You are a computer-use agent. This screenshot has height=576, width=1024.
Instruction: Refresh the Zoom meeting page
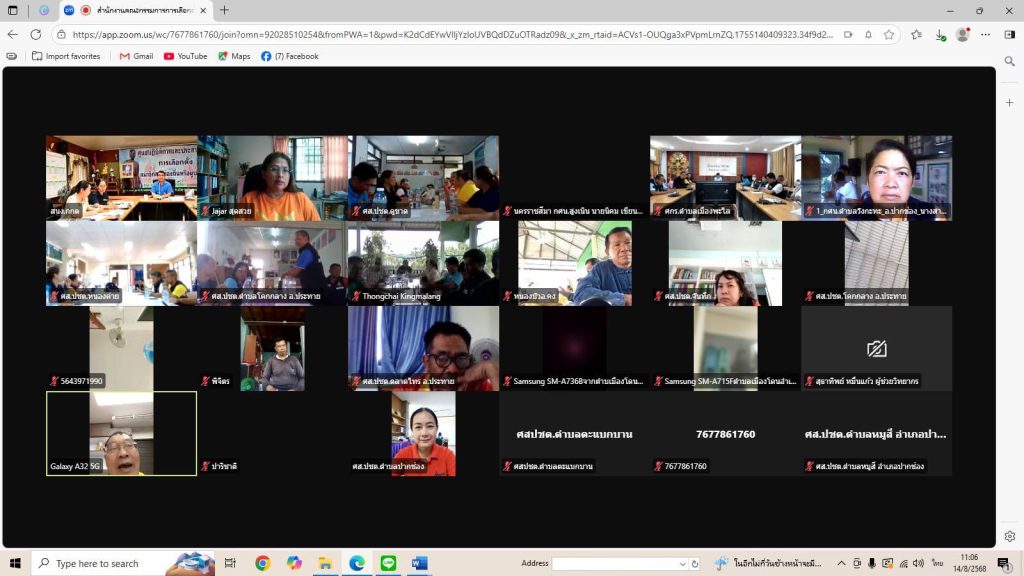pyautogui.click(x=36, y=34)
